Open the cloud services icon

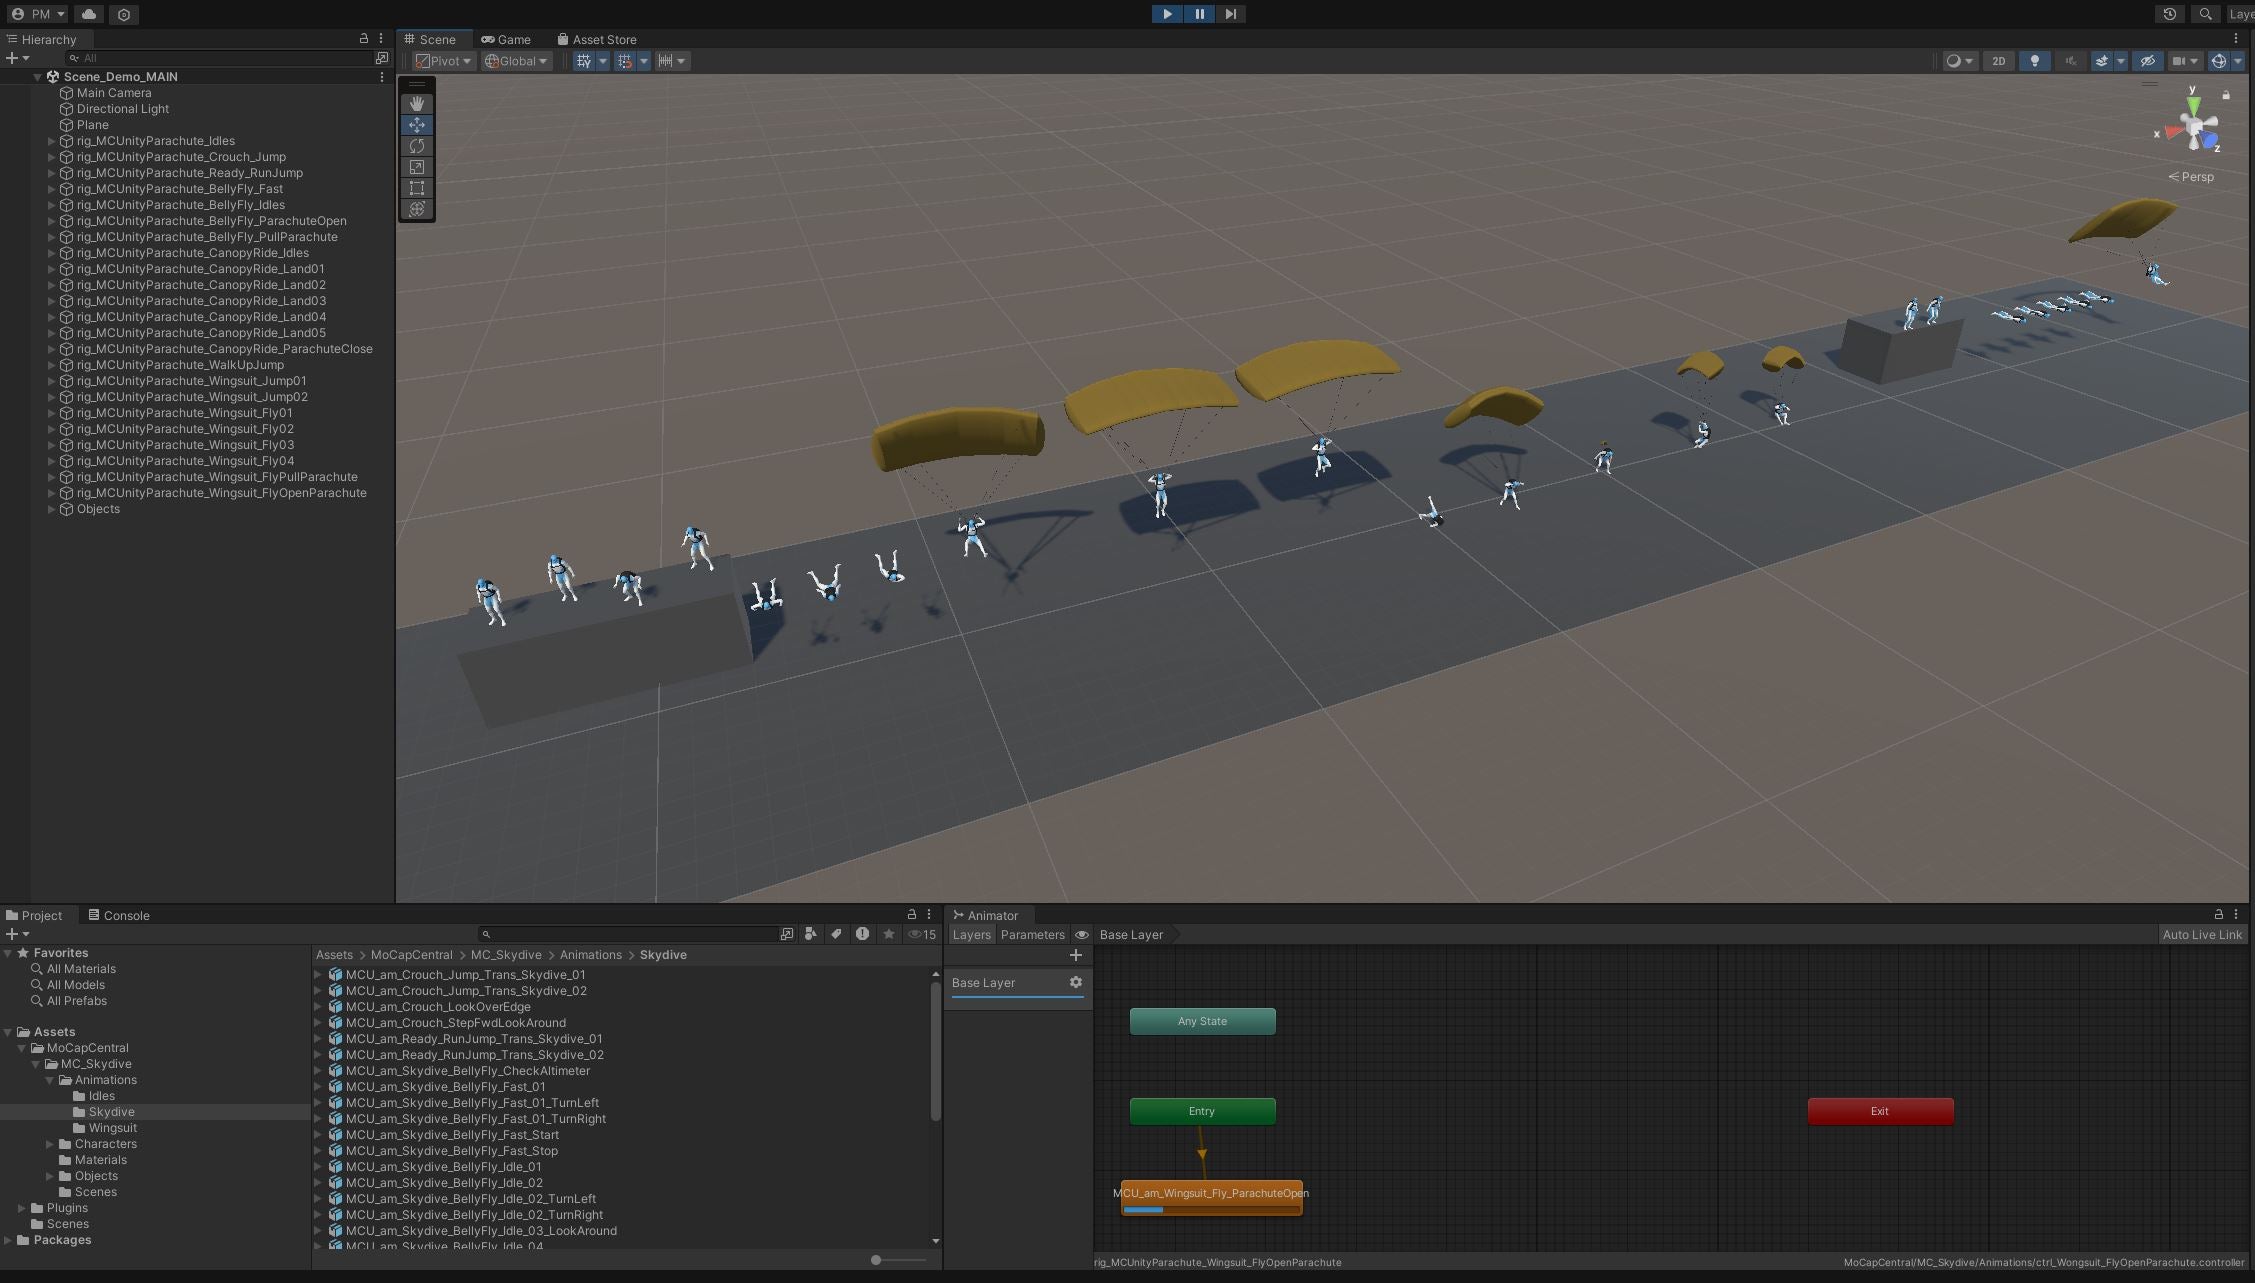(x=89, y=14)
